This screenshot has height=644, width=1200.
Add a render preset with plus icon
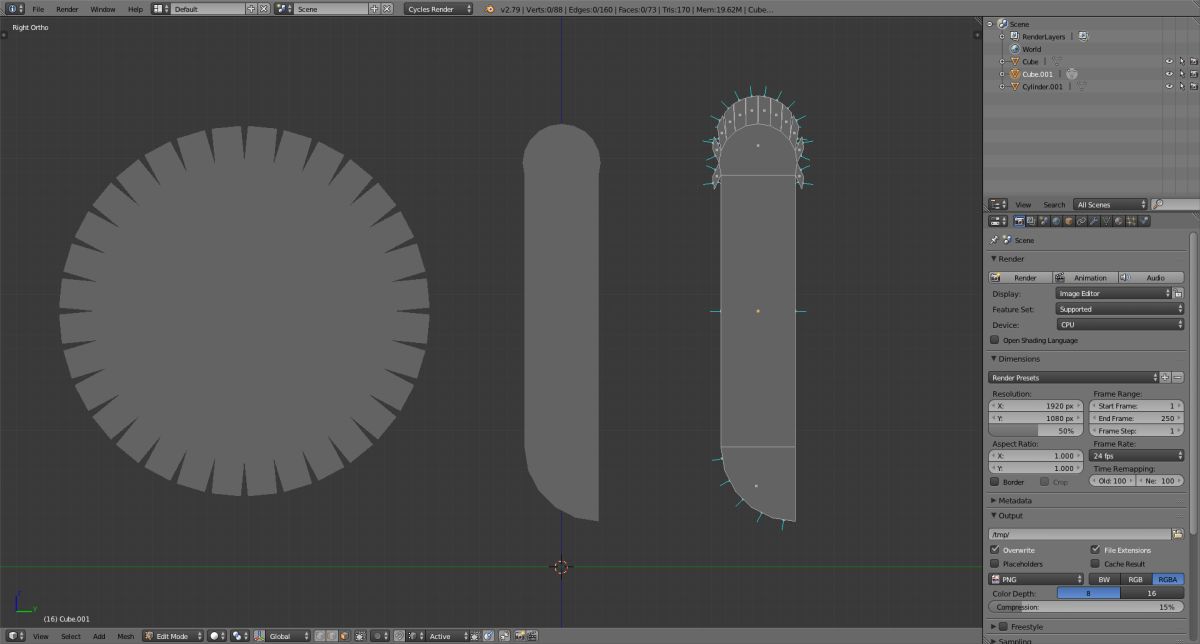click(x=1165, y=378)
